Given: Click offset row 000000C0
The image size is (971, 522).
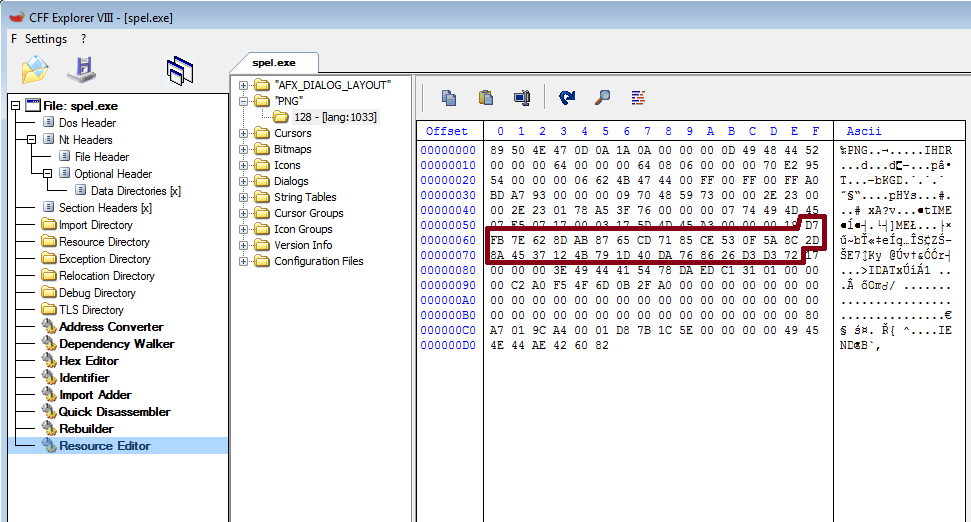Looking at the screenshot, I should click(448, 330).
